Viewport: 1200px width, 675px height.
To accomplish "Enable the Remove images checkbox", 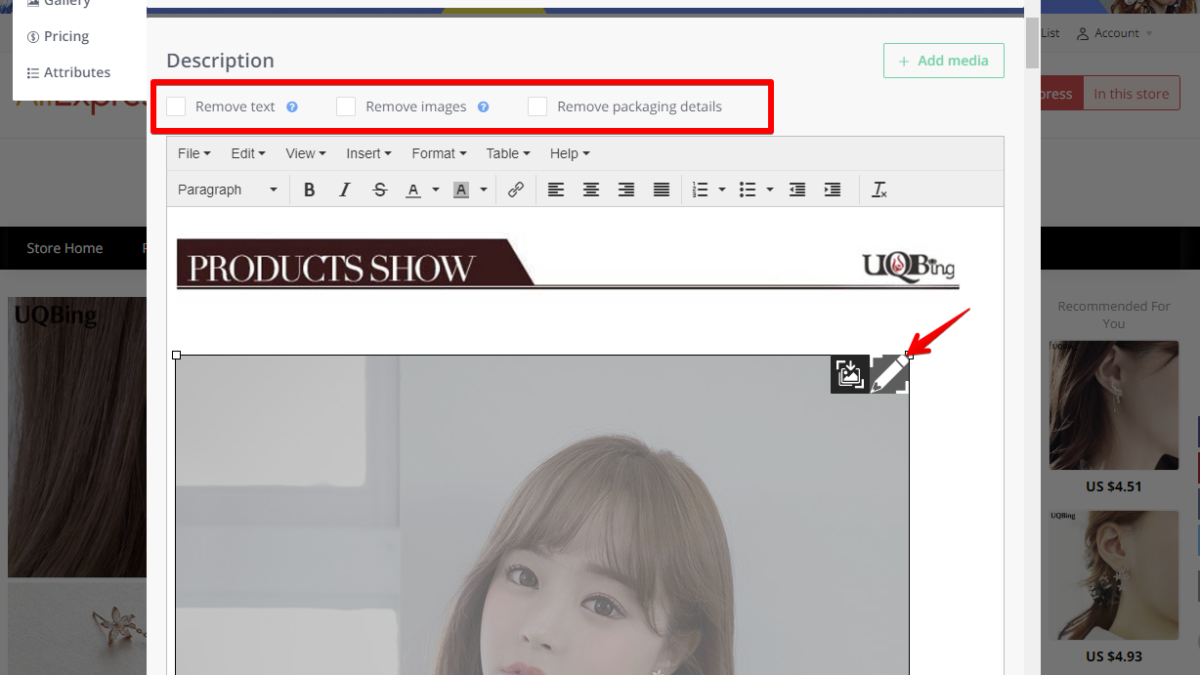I will (346, 106).
